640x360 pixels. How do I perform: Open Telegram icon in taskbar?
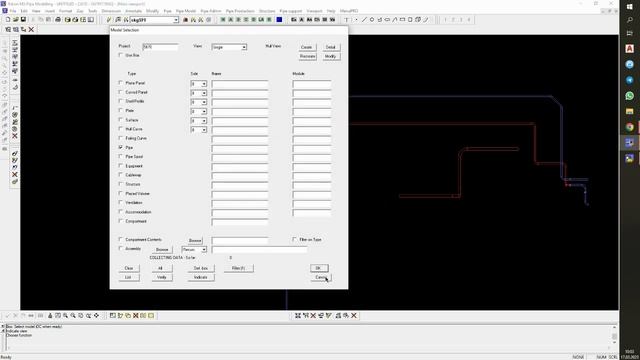(629, 80)
